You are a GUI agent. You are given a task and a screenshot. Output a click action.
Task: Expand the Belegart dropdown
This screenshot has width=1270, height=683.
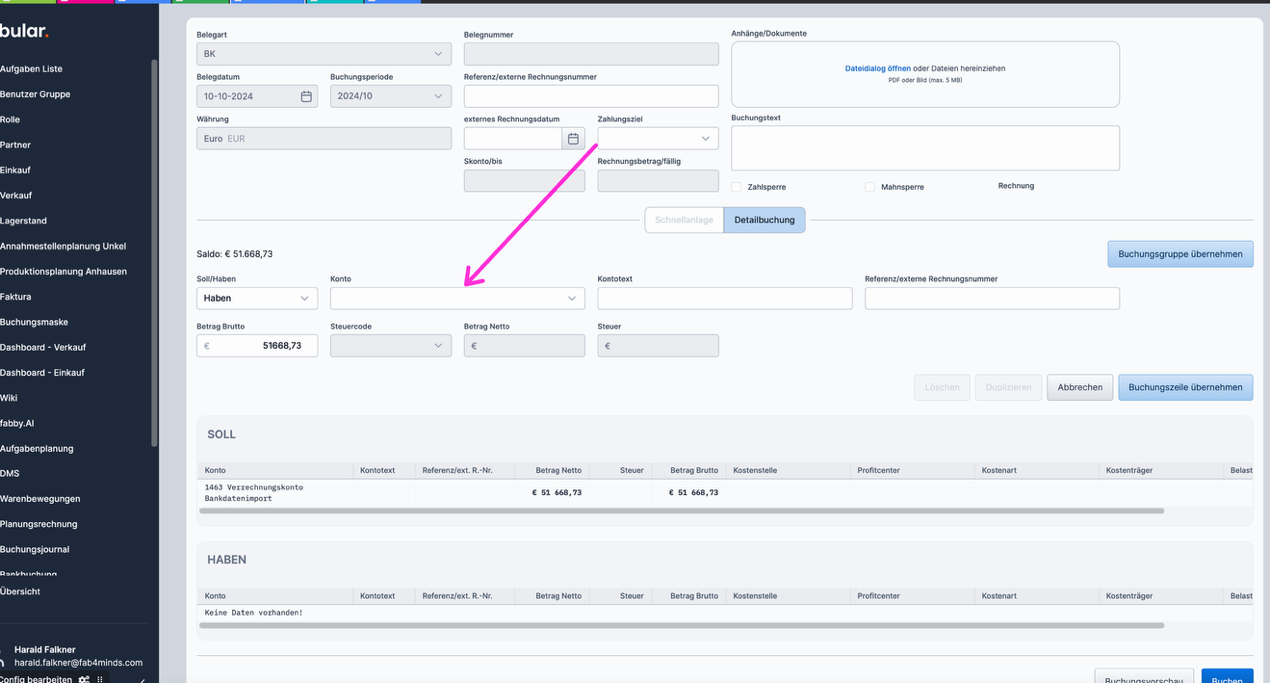point(324,54)
